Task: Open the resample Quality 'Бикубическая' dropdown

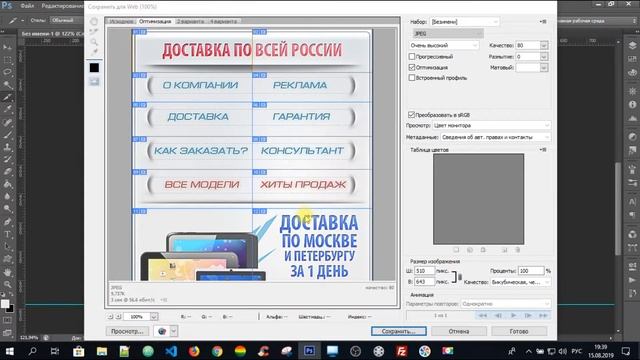Action: tap(520, 282)
